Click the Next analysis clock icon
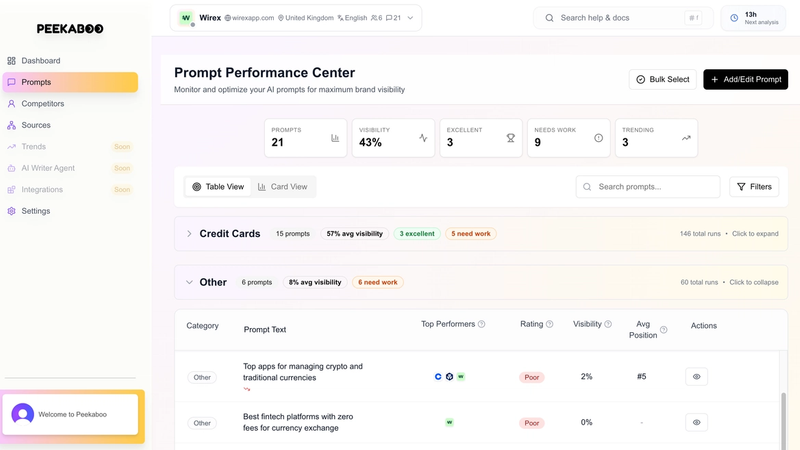The image size is (800, 450). click(x=734, y=18)
